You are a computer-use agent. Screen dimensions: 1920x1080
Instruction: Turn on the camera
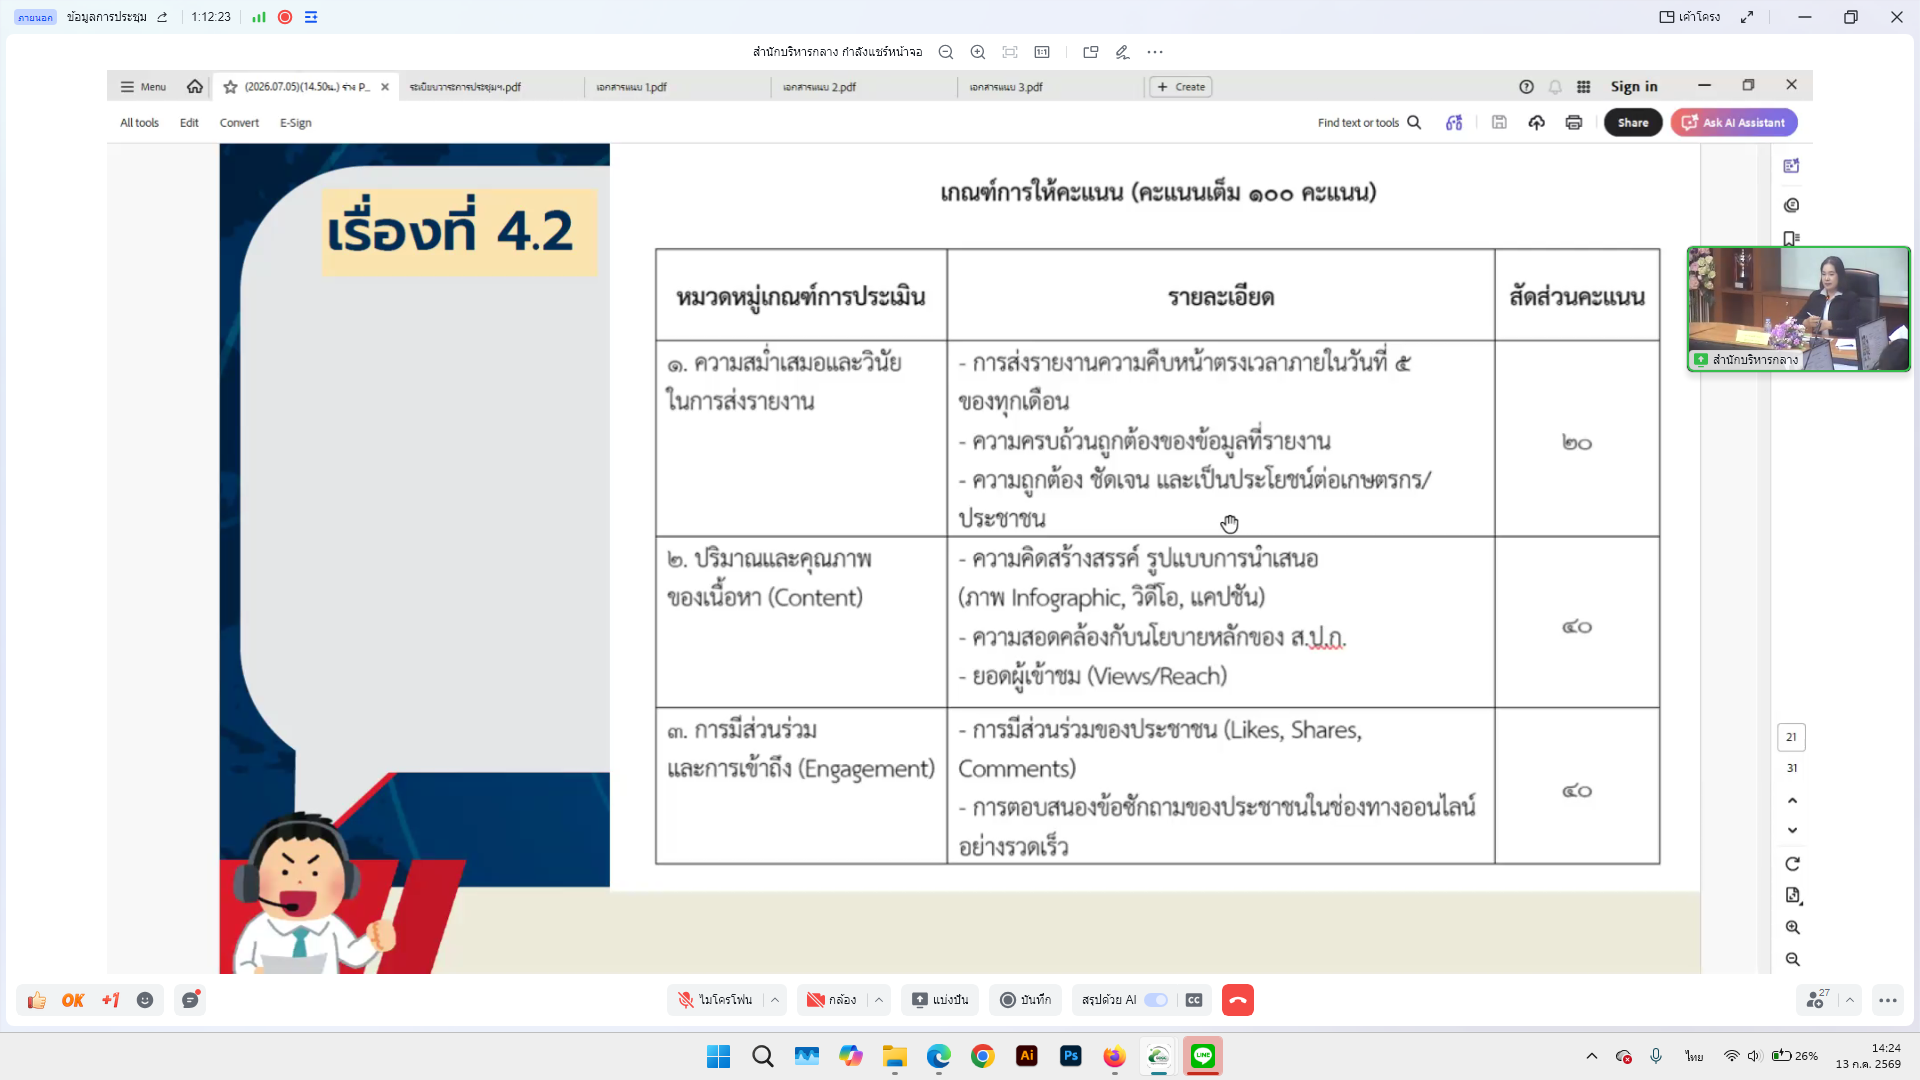832,1000
